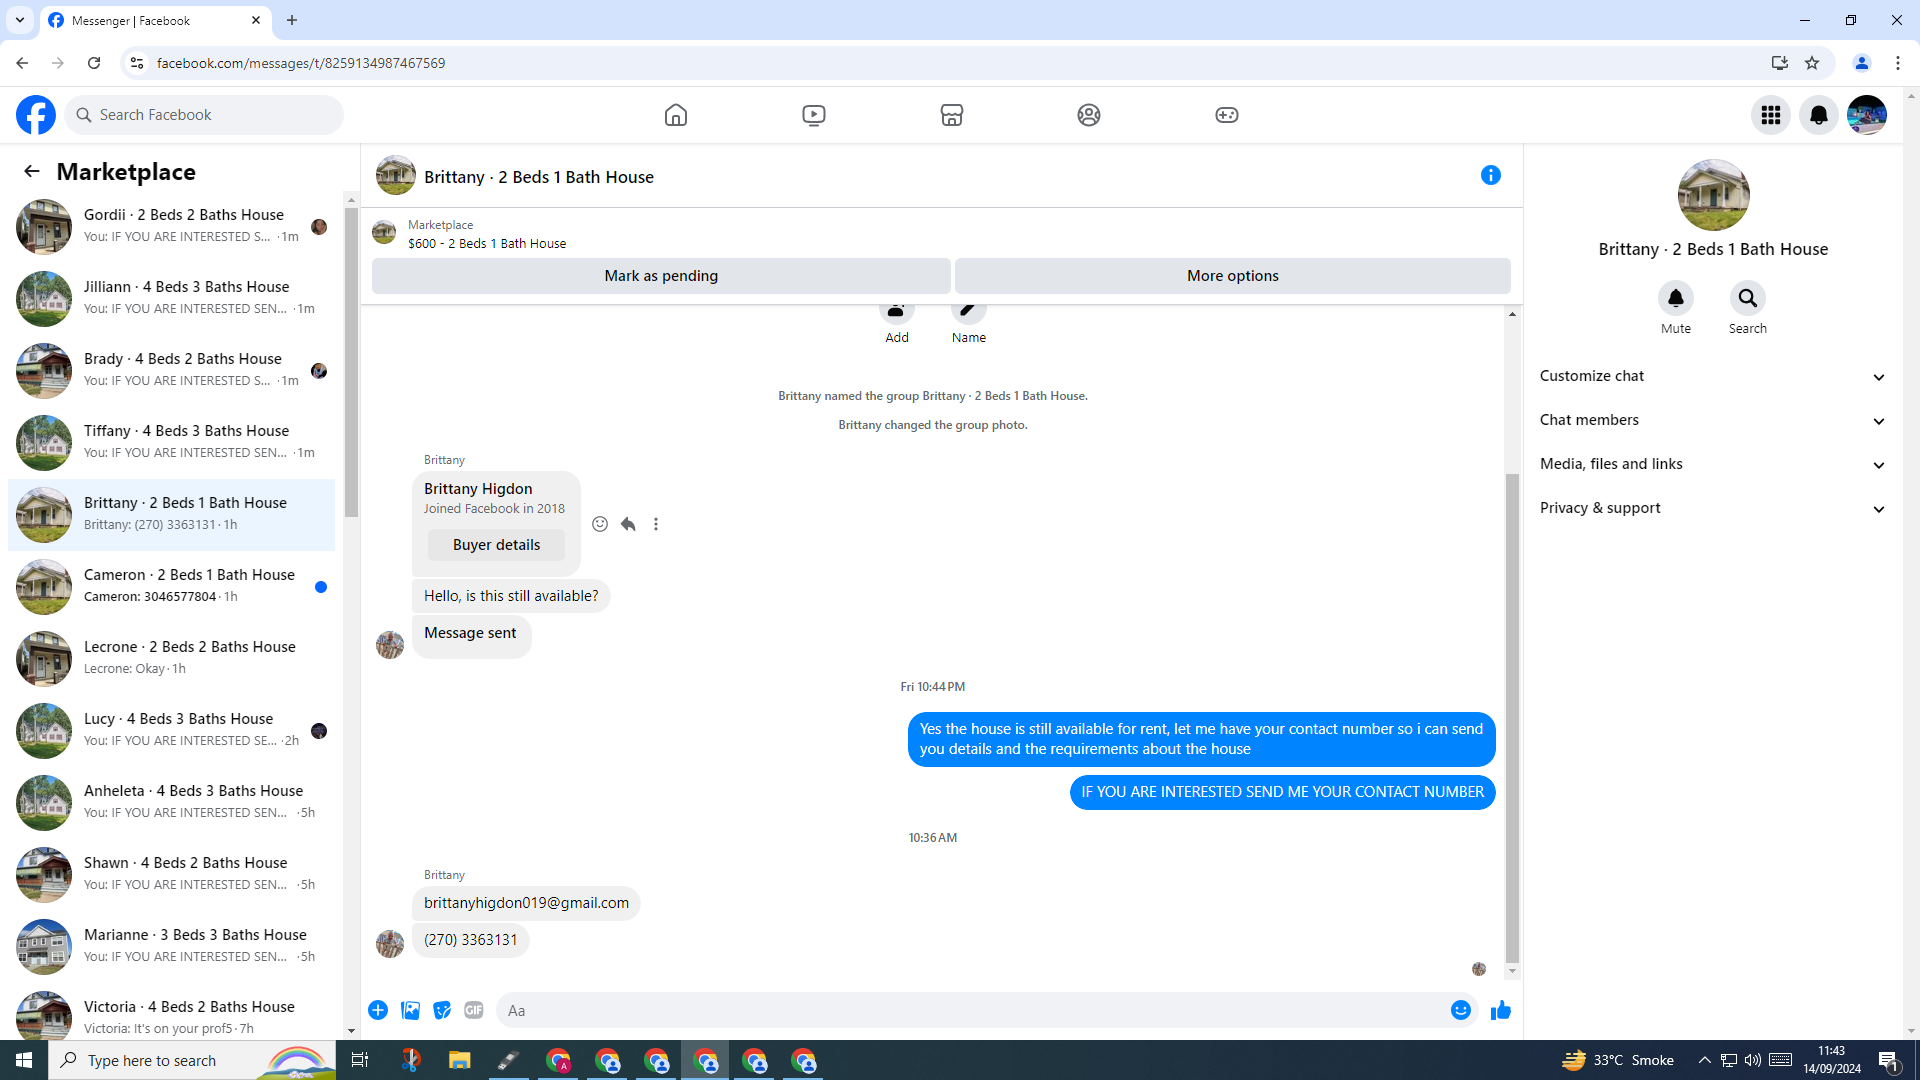Expand the Customize chat section
Viewport: 1920px width, 1080px height.
coord(1712,376)
